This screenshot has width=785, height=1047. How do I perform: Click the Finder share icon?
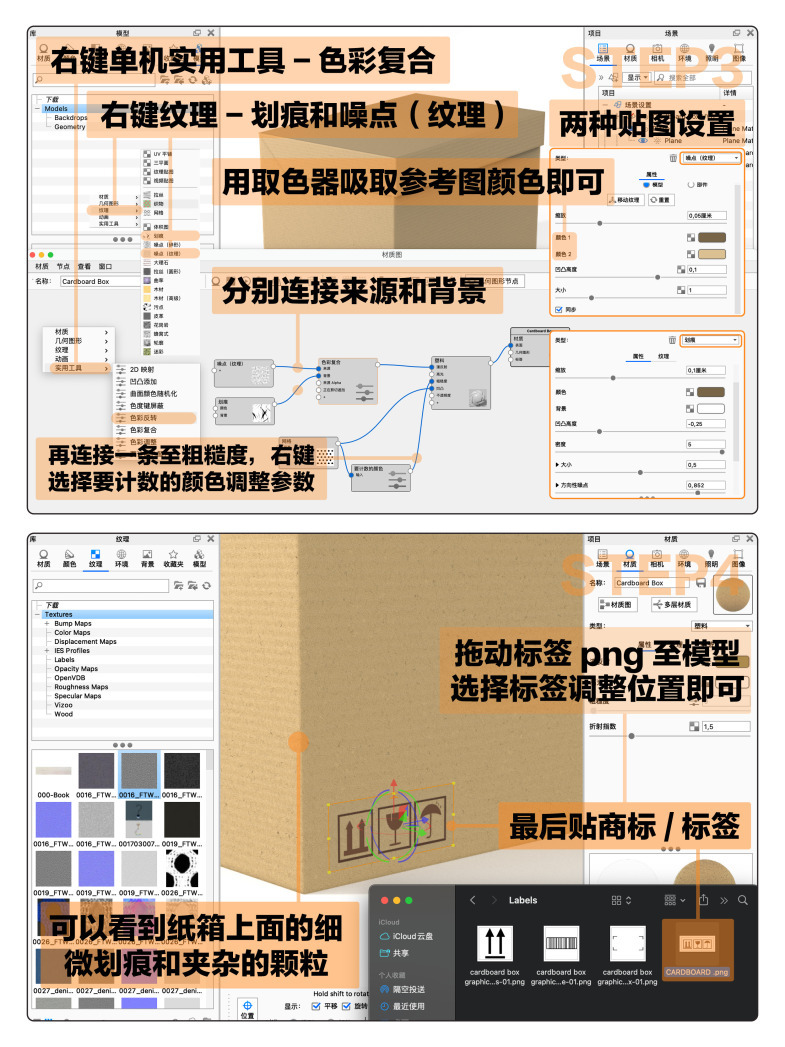tap(703, 900)
